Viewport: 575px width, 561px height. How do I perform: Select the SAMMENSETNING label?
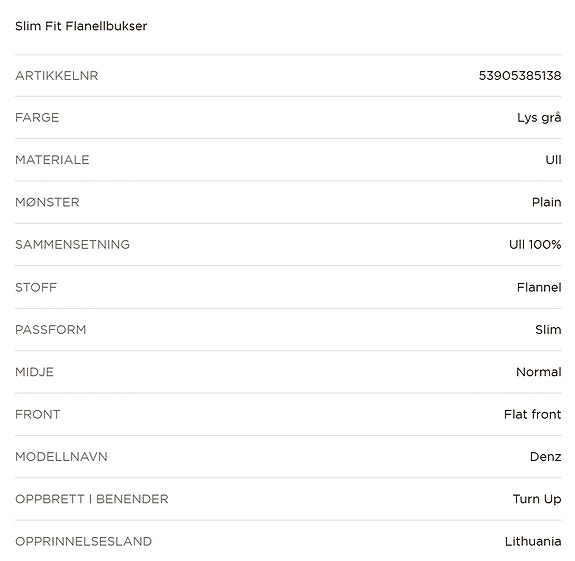coord(73,245)
